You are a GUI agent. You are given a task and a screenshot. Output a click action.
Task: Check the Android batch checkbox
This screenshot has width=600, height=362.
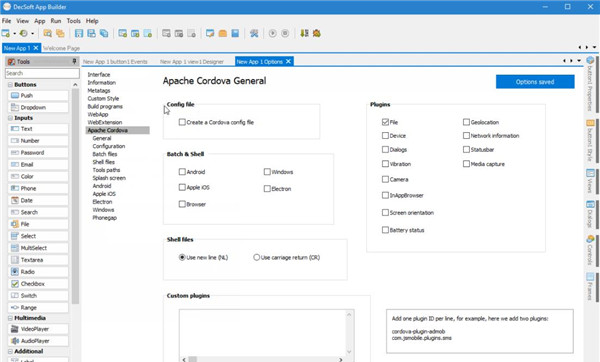[x=182, y=172]
